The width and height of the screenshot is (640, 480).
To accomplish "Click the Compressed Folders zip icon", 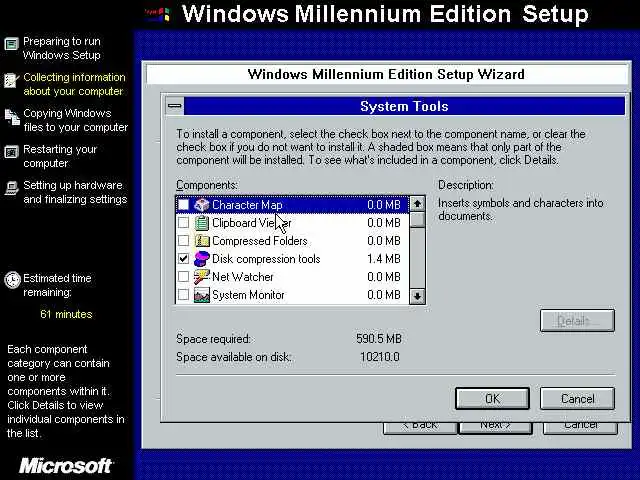I will pos(201,241).
